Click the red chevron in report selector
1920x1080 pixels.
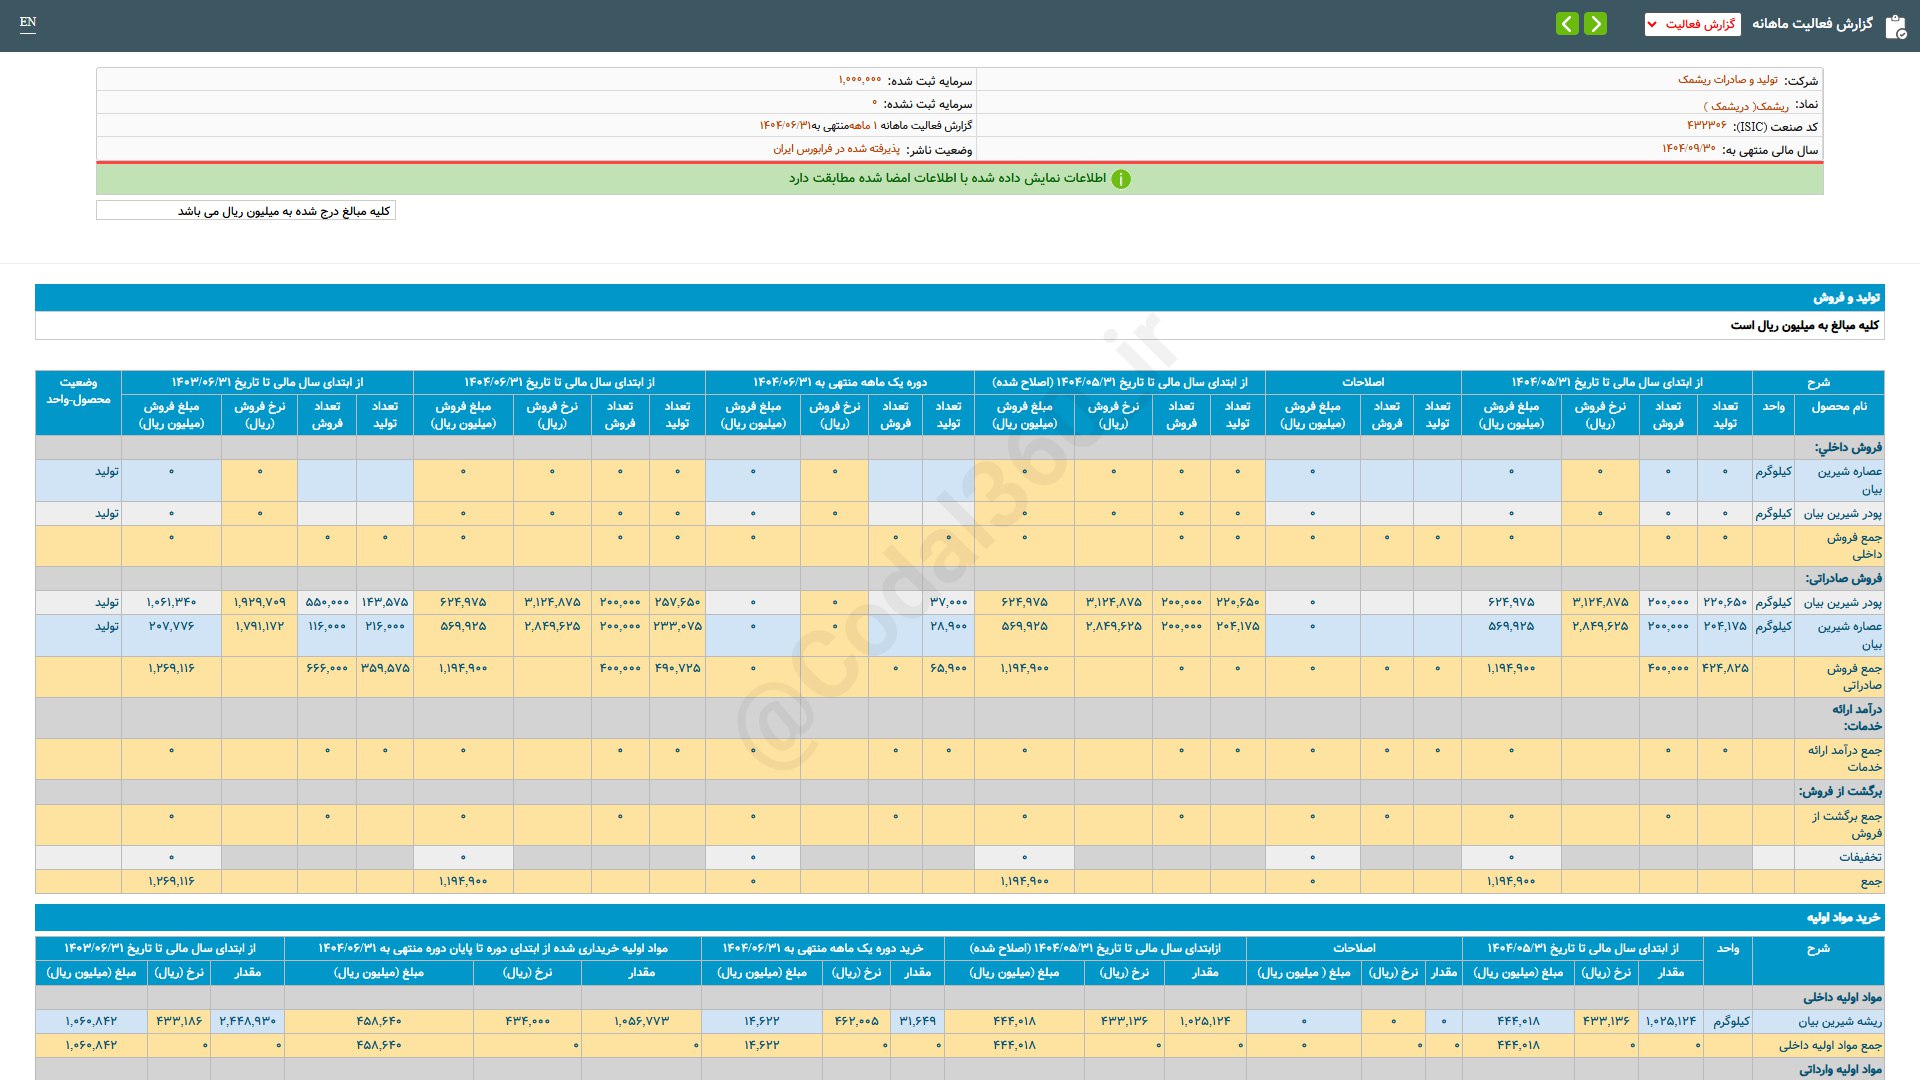tap(1653, 24)
